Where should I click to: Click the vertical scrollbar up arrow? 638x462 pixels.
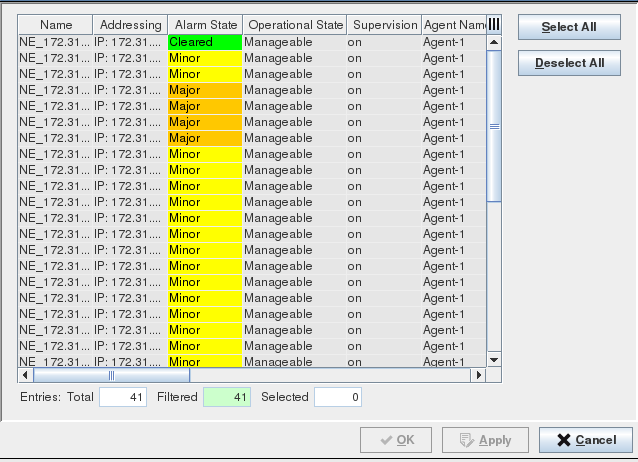point(493,41)
